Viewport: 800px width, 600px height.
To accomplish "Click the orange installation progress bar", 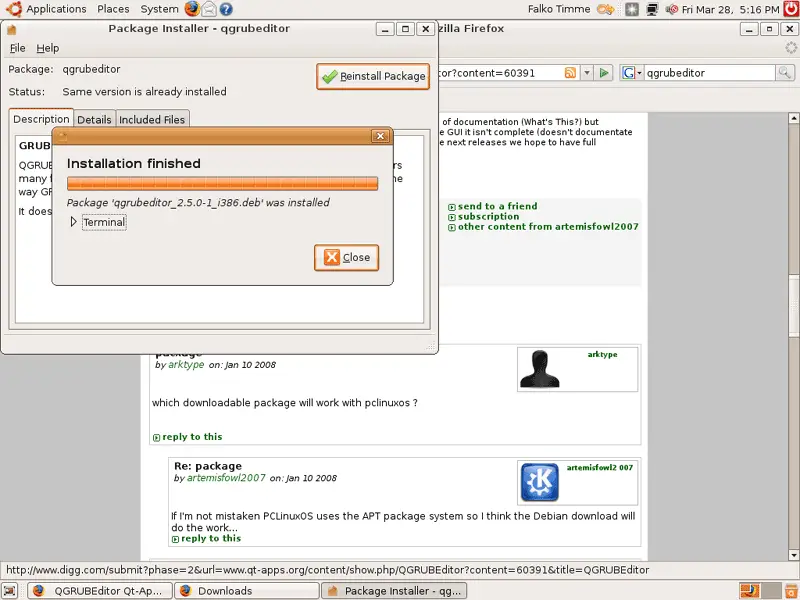I will 222,184.
